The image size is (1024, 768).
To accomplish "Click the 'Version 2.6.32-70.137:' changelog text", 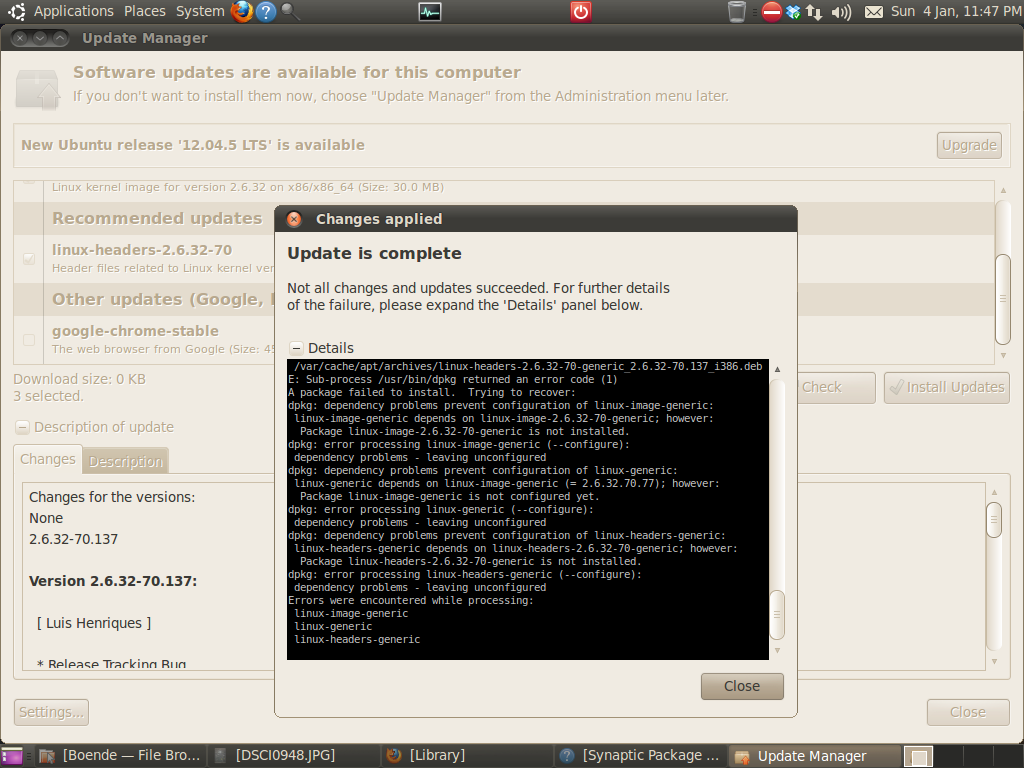I will tap(113, 581).
